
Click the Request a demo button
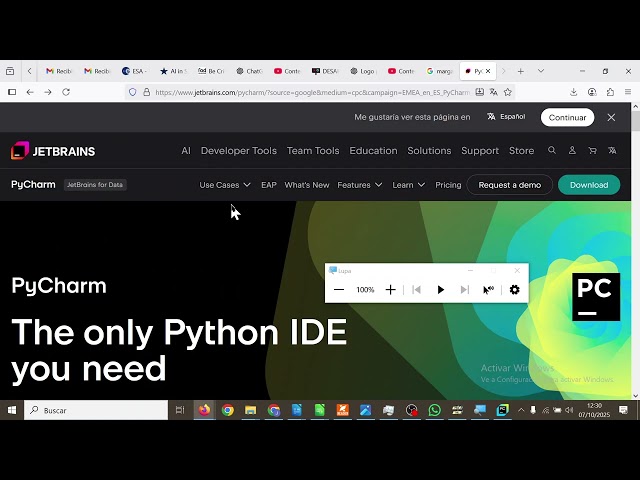(509, 185)
